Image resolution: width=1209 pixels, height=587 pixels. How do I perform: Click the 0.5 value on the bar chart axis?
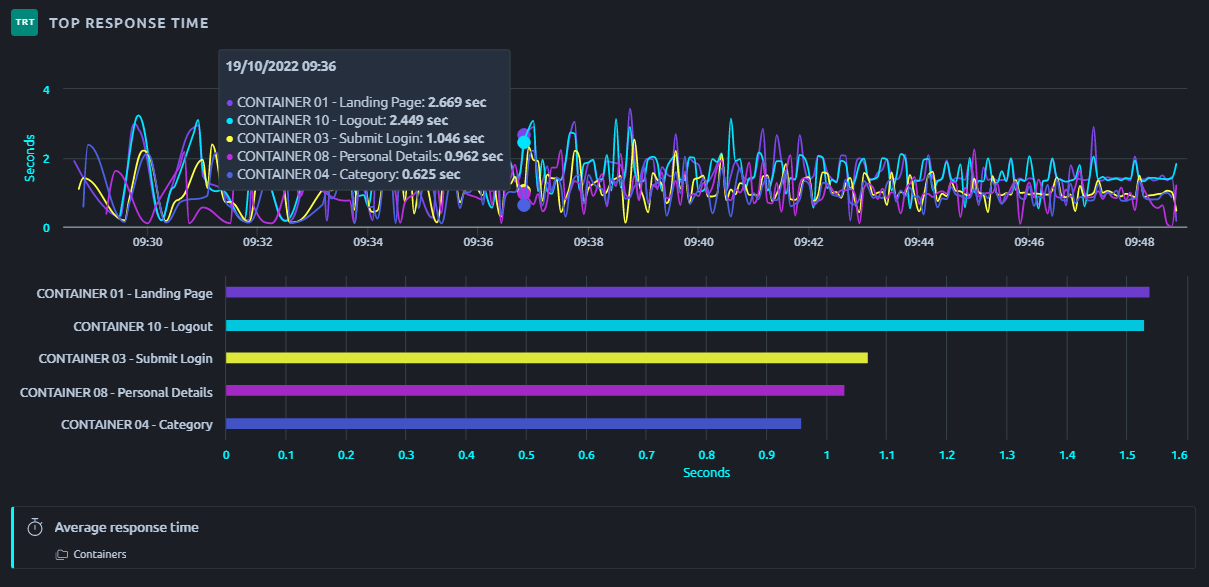(526, 455)
